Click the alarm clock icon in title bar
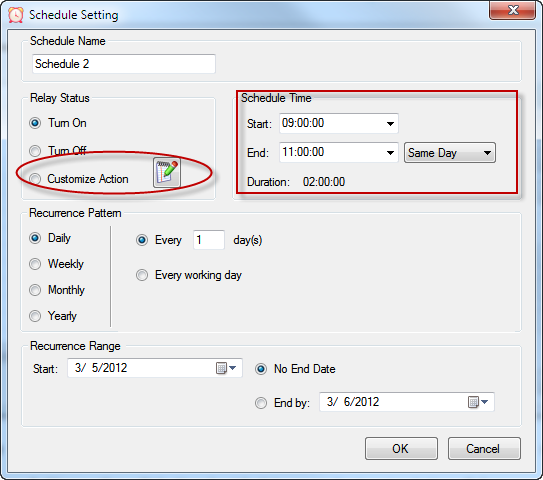543x480 pixels. click(x=16, y=15)
